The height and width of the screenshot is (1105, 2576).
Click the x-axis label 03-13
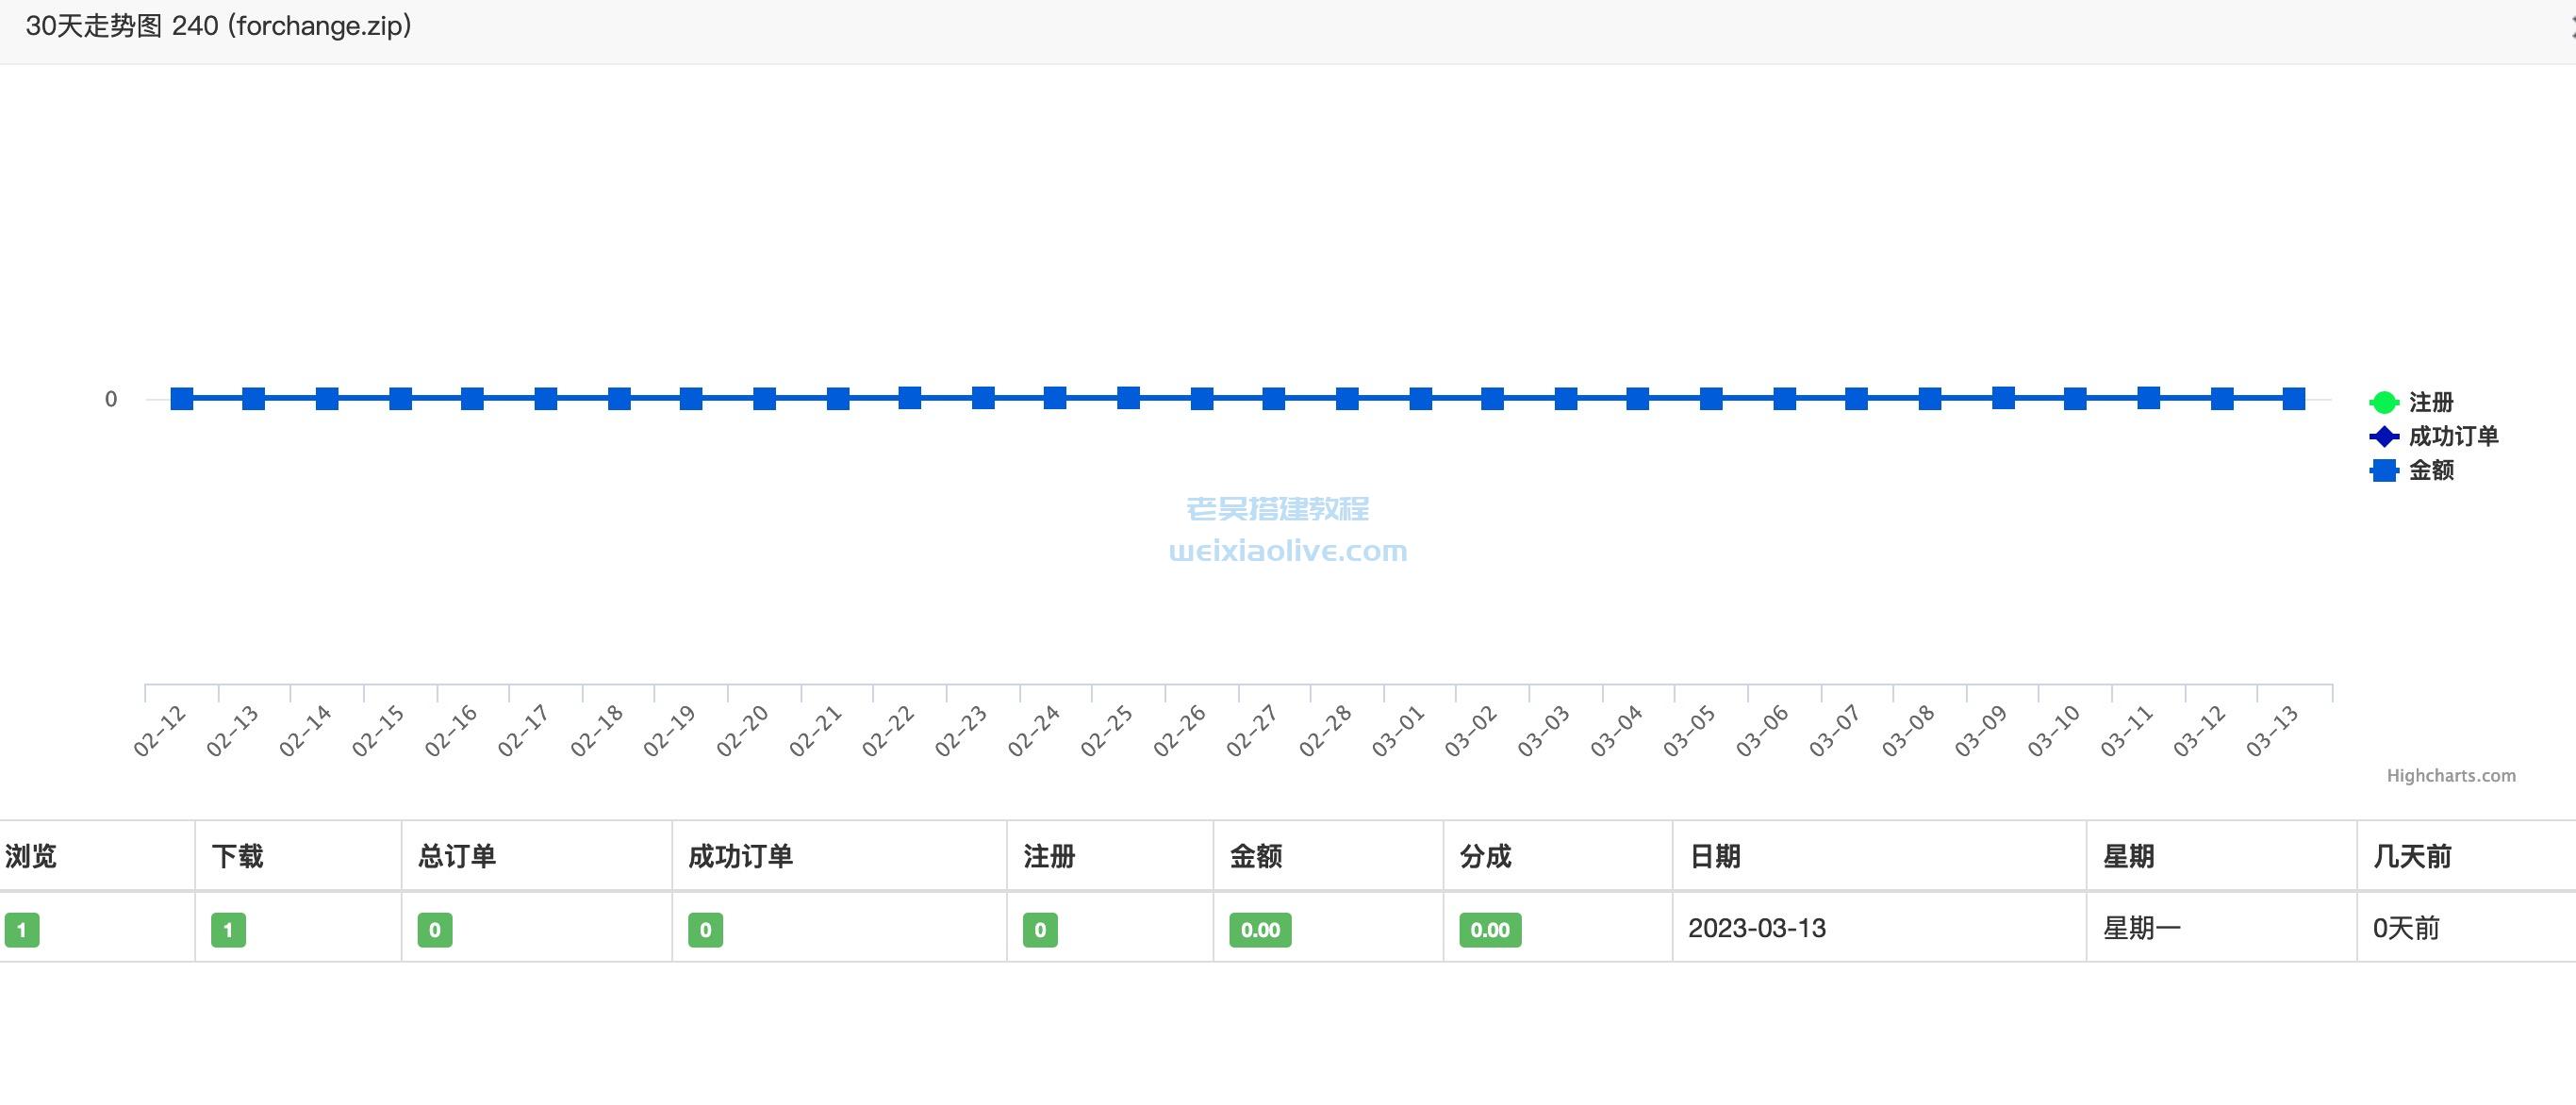tap(2272, 731)
